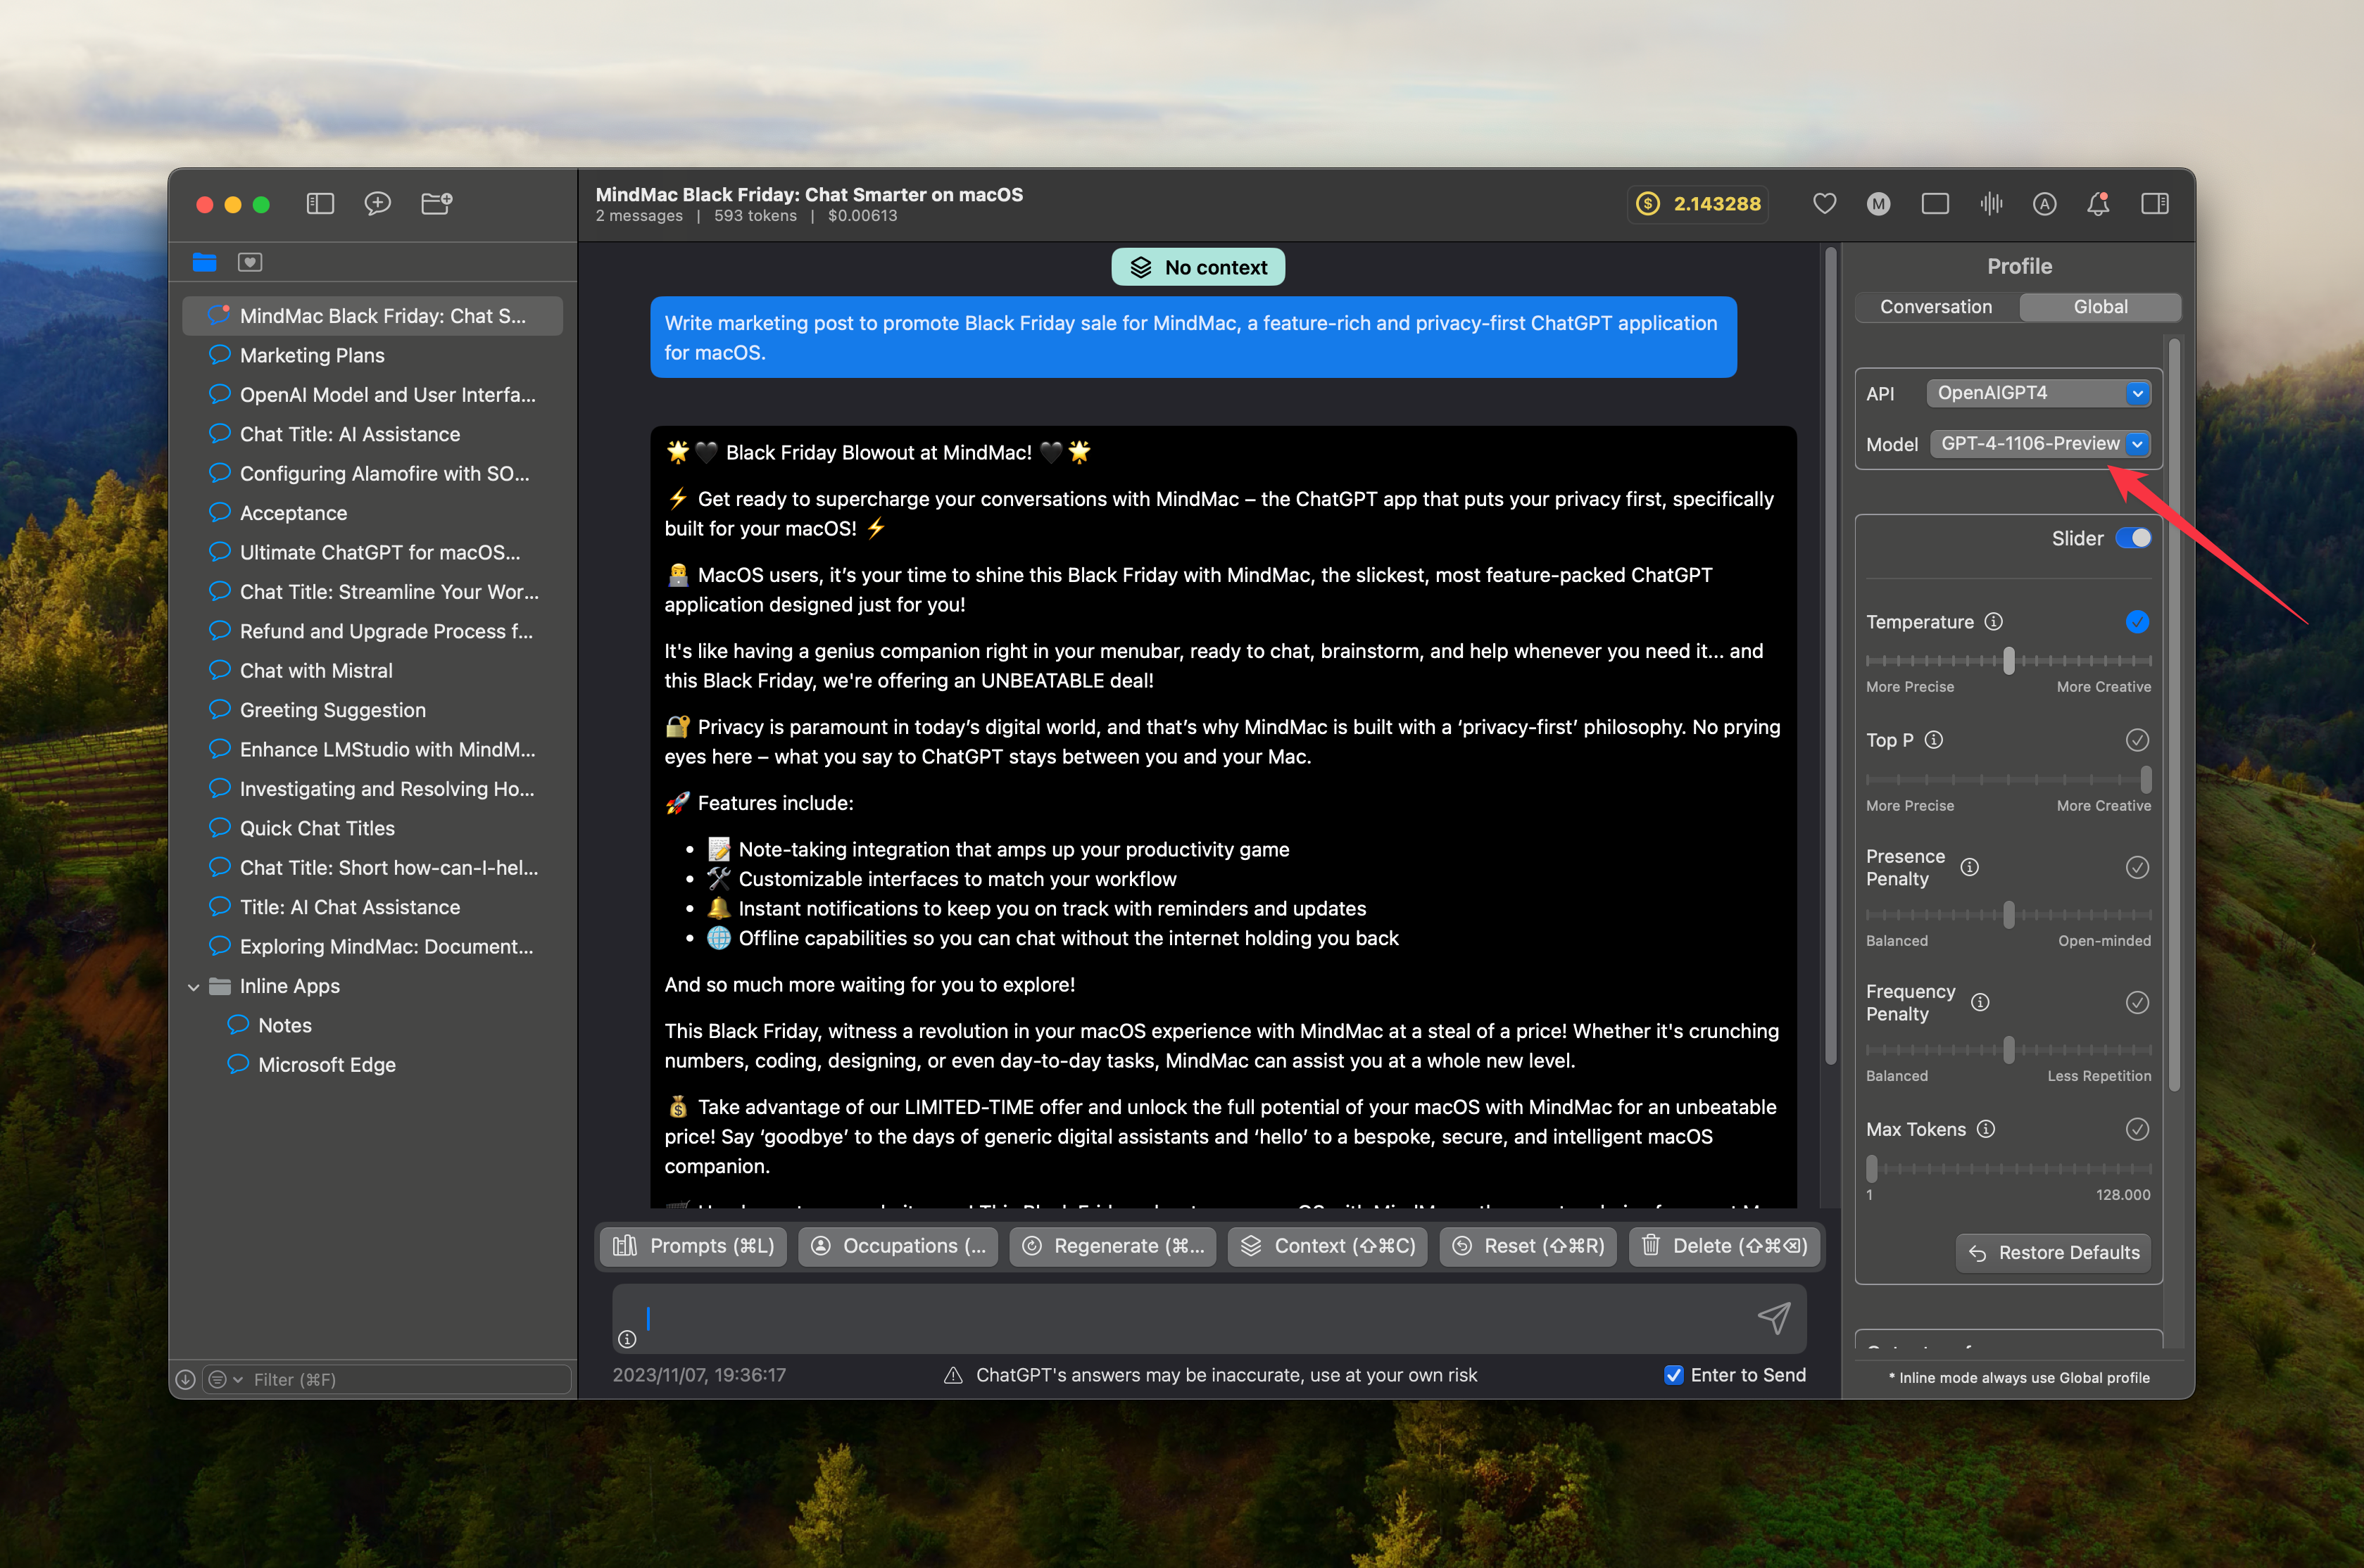Open the API OpenAIGPT4 dropdown
This screenshot has height=1568, width=2364.
pos(2038,393)
